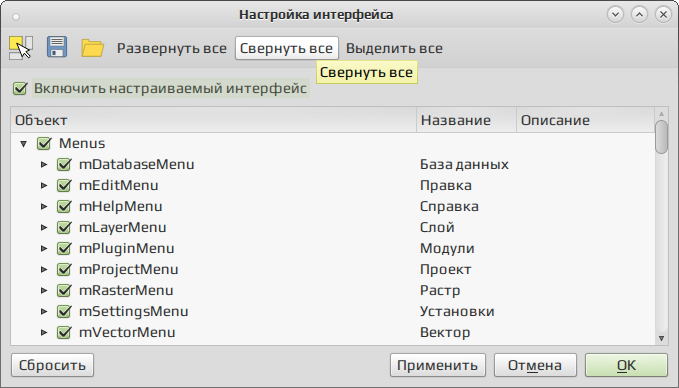Screen dimensions: 679x388
Task: Uncheck the mSettingsMenu checkbox
Action: point(64,311)
